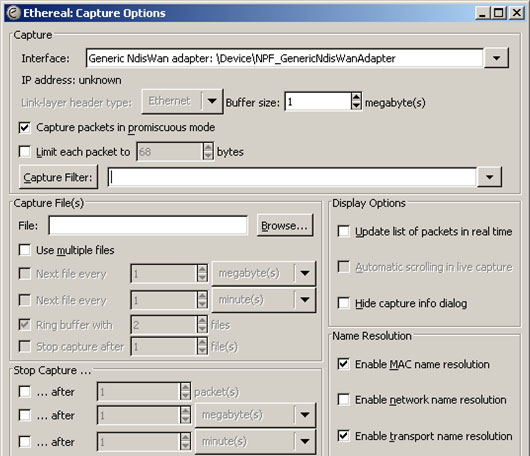Close the Capture Options window

point(516,13)
